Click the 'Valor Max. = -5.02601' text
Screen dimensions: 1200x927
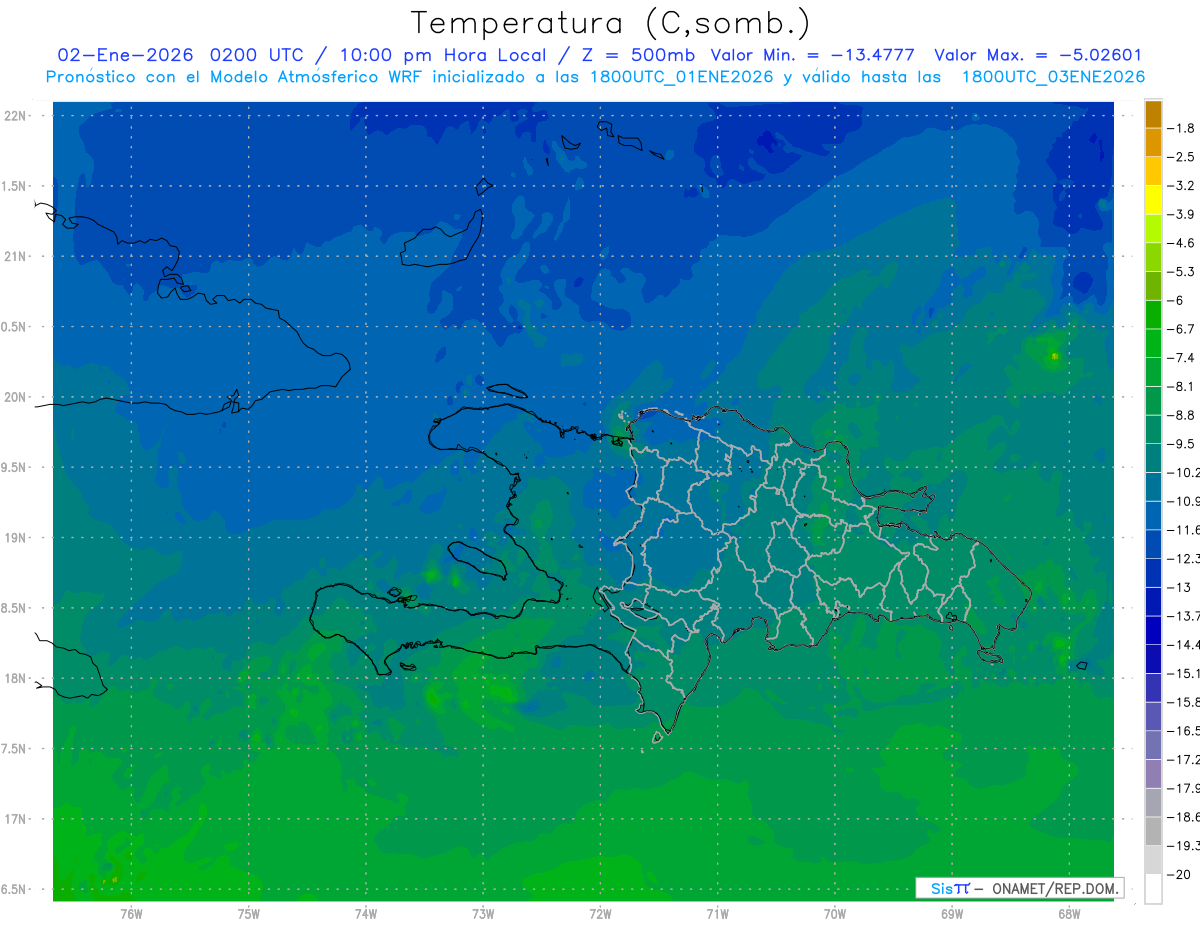click(1038, 55)
